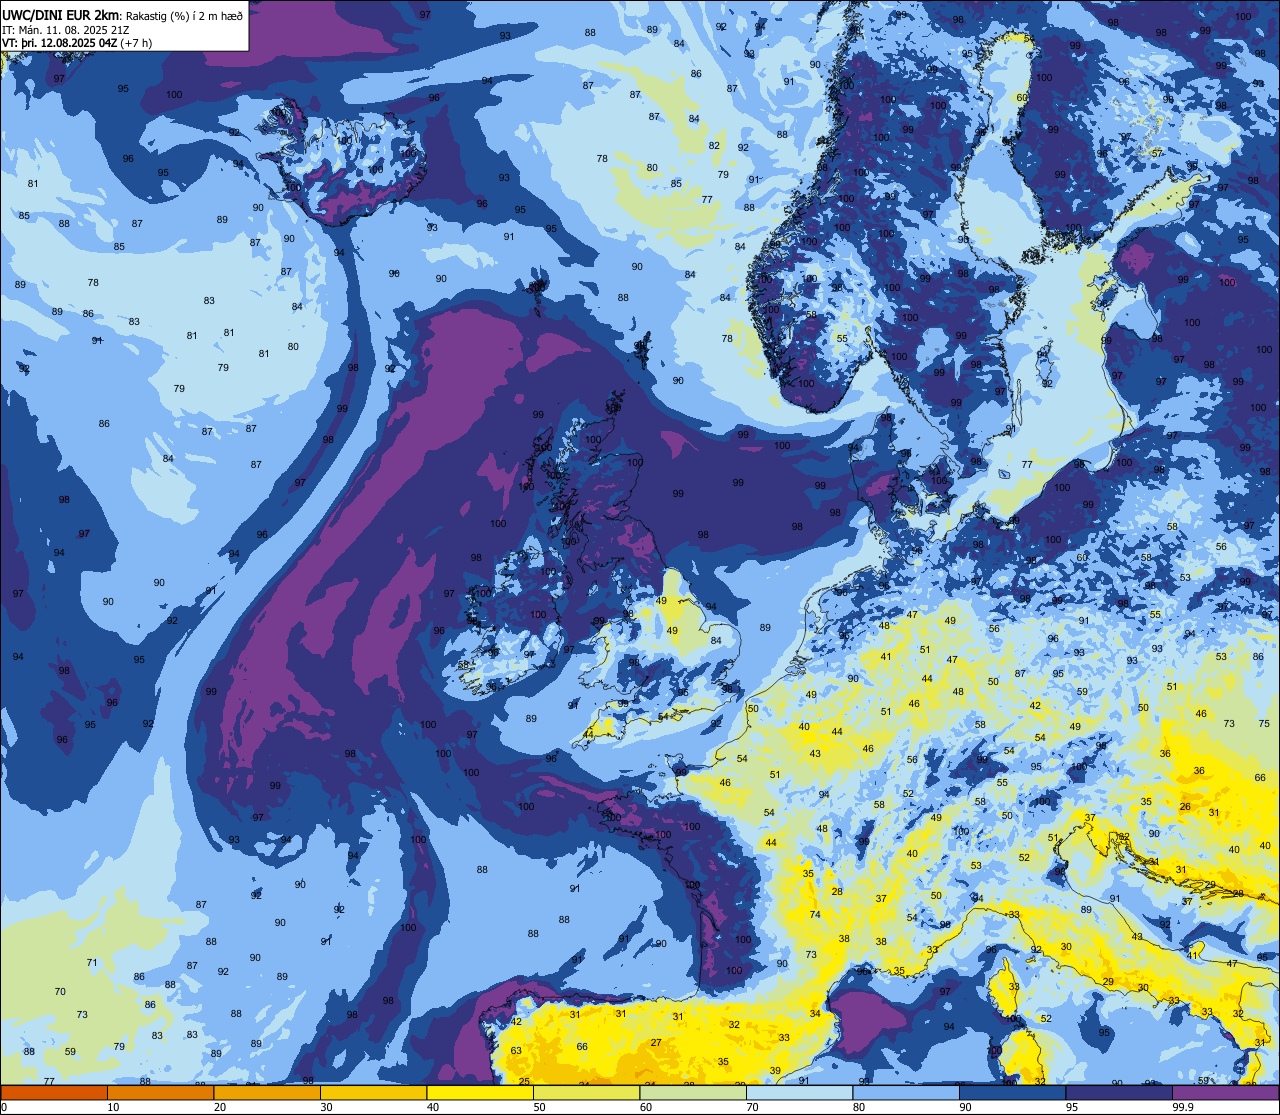The width and height of the screenshot is (1280, 1115).
Task: Click the 0–10% dark orange legend swatch
Action: (54, 1093)
